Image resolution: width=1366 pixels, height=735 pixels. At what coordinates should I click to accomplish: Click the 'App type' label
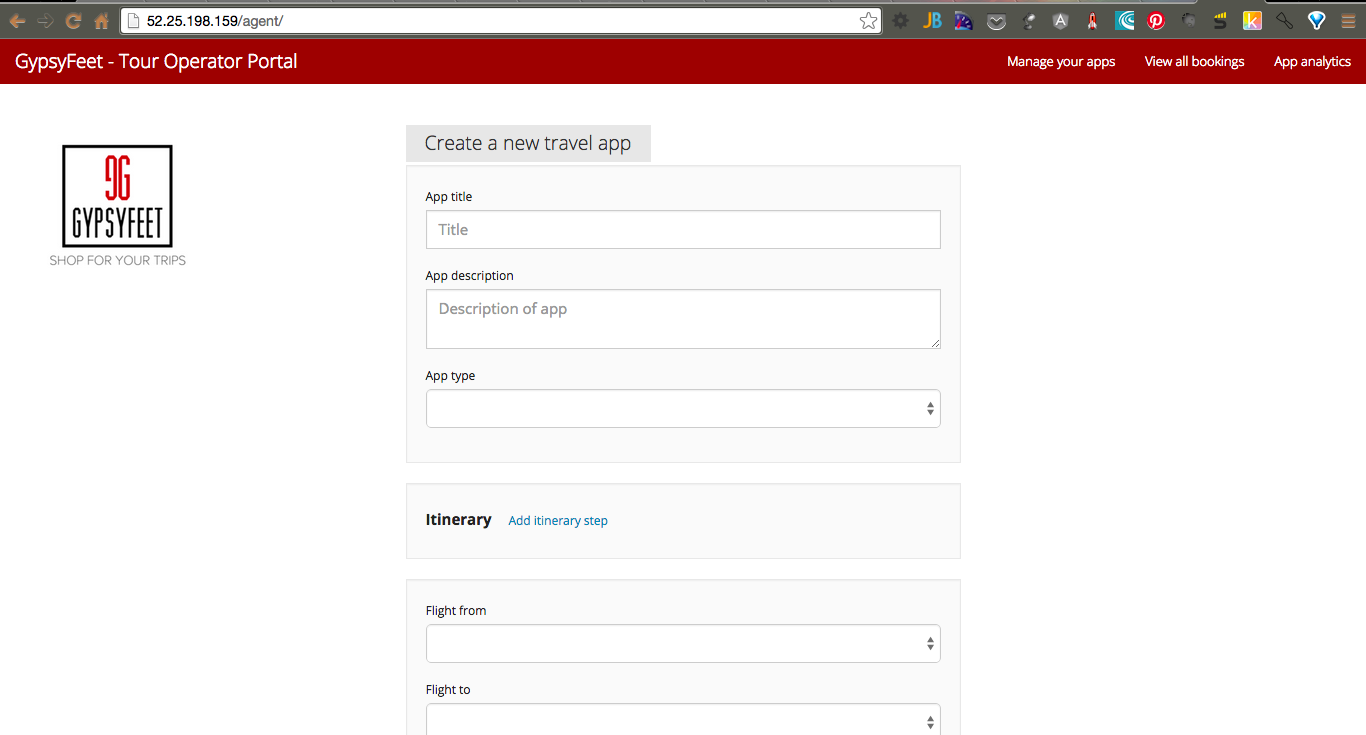450,376
